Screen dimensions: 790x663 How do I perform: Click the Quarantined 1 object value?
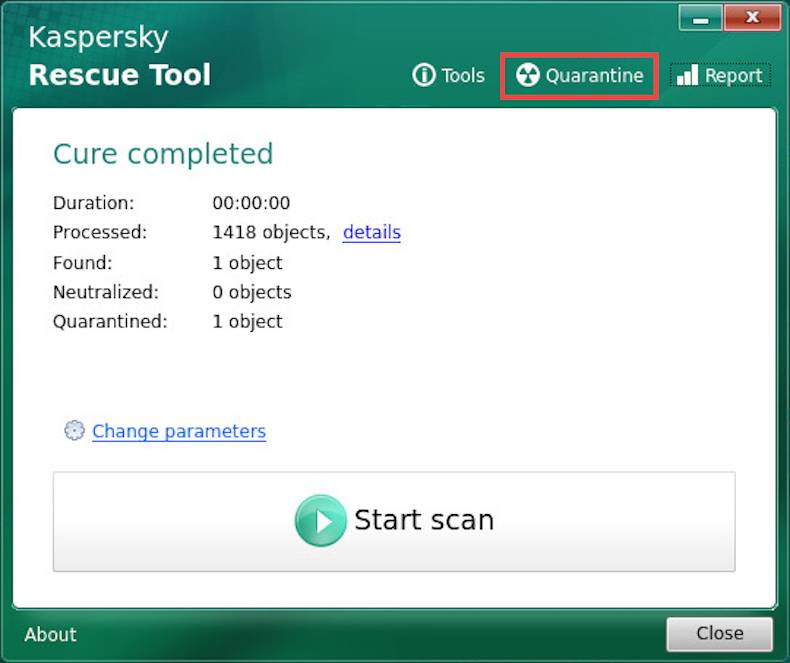pos(247,322)
